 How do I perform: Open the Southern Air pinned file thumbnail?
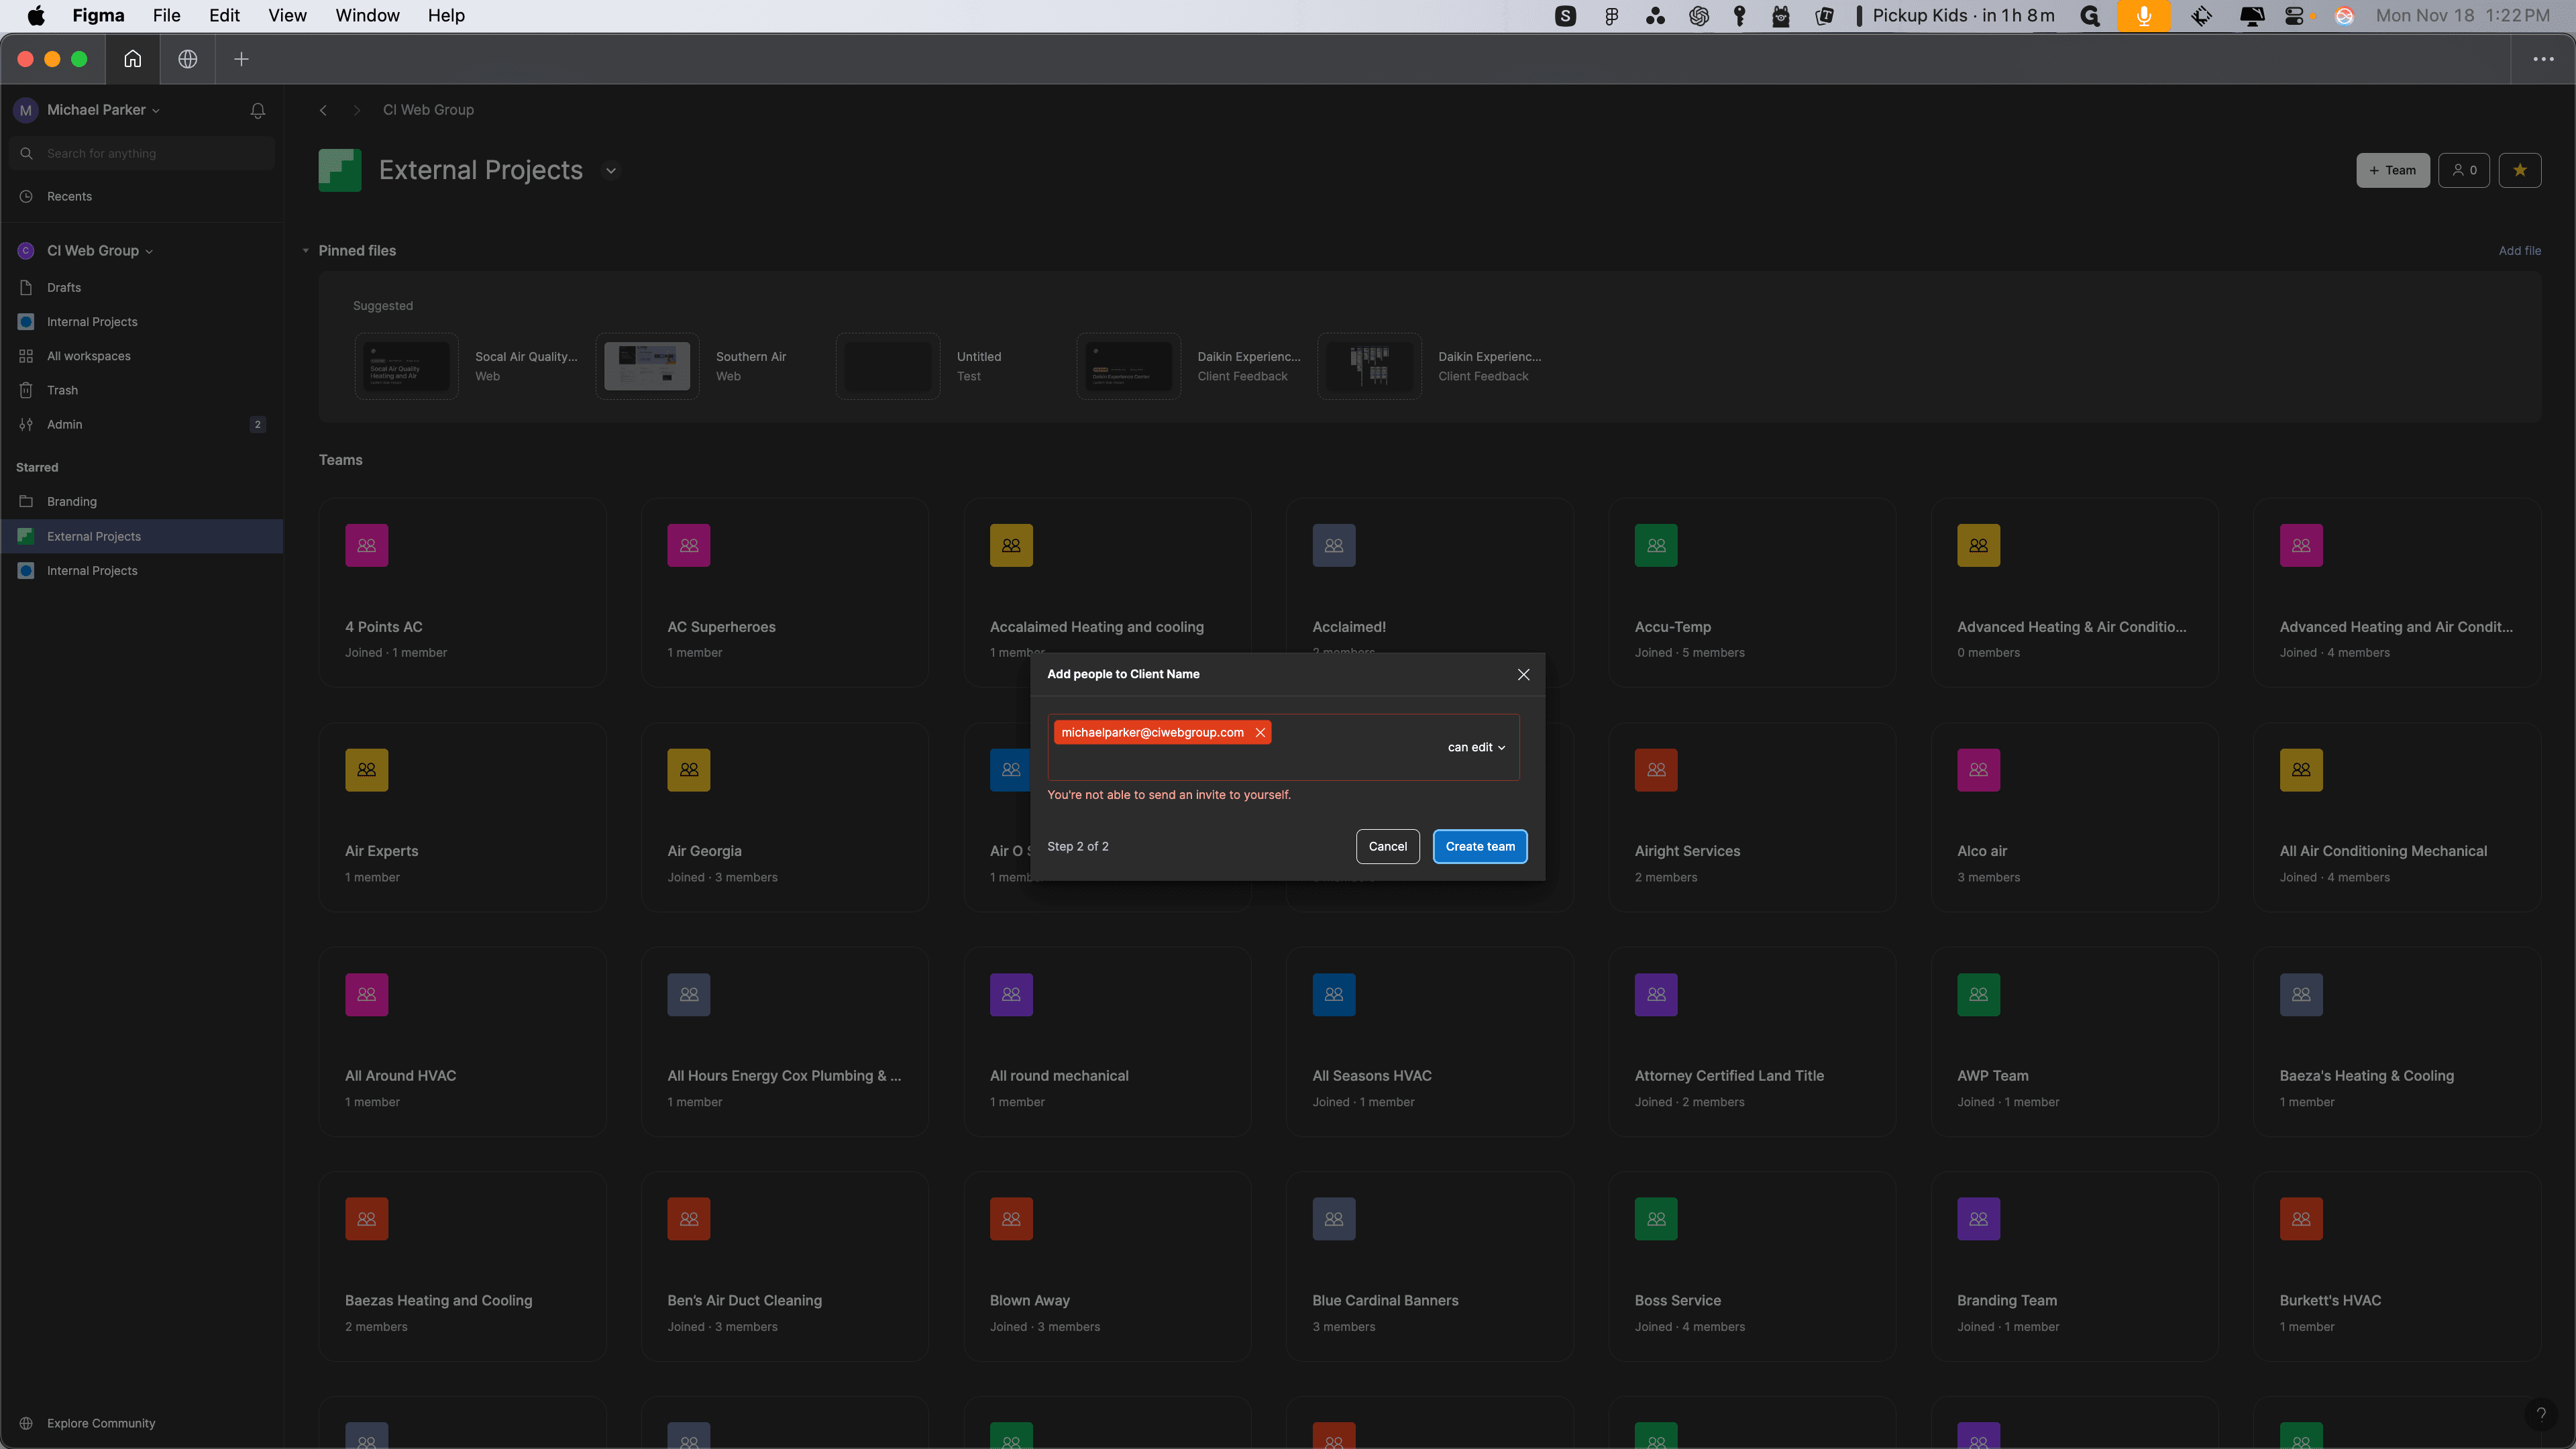pos(647,366)
